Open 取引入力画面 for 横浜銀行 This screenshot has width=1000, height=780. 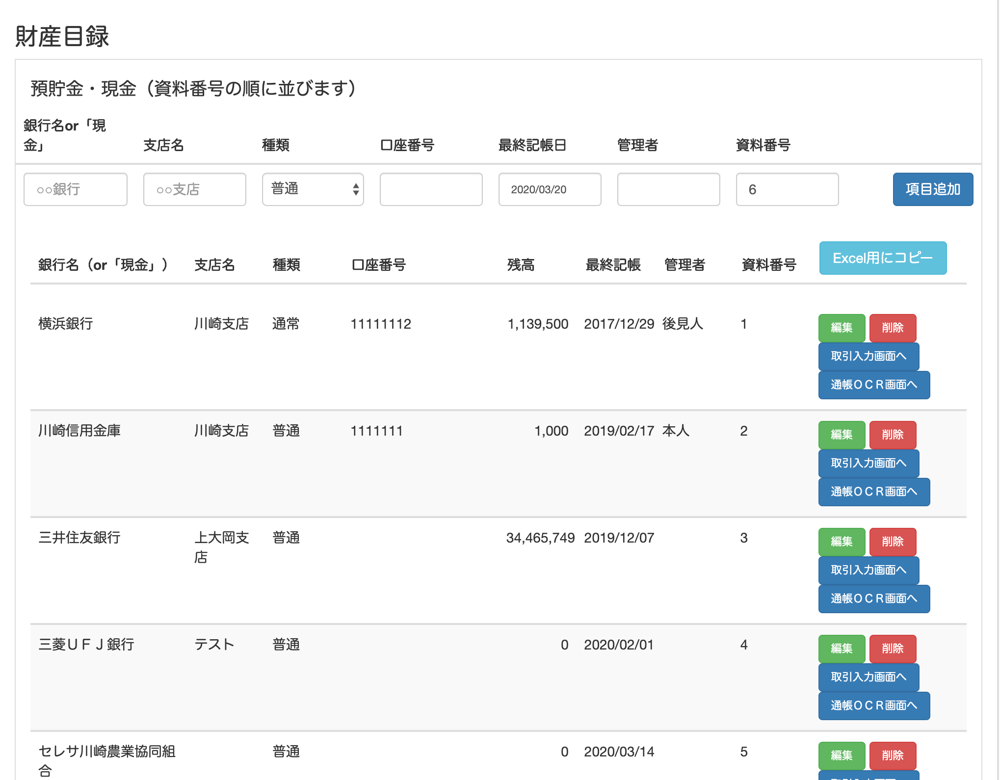pos(868,356)
